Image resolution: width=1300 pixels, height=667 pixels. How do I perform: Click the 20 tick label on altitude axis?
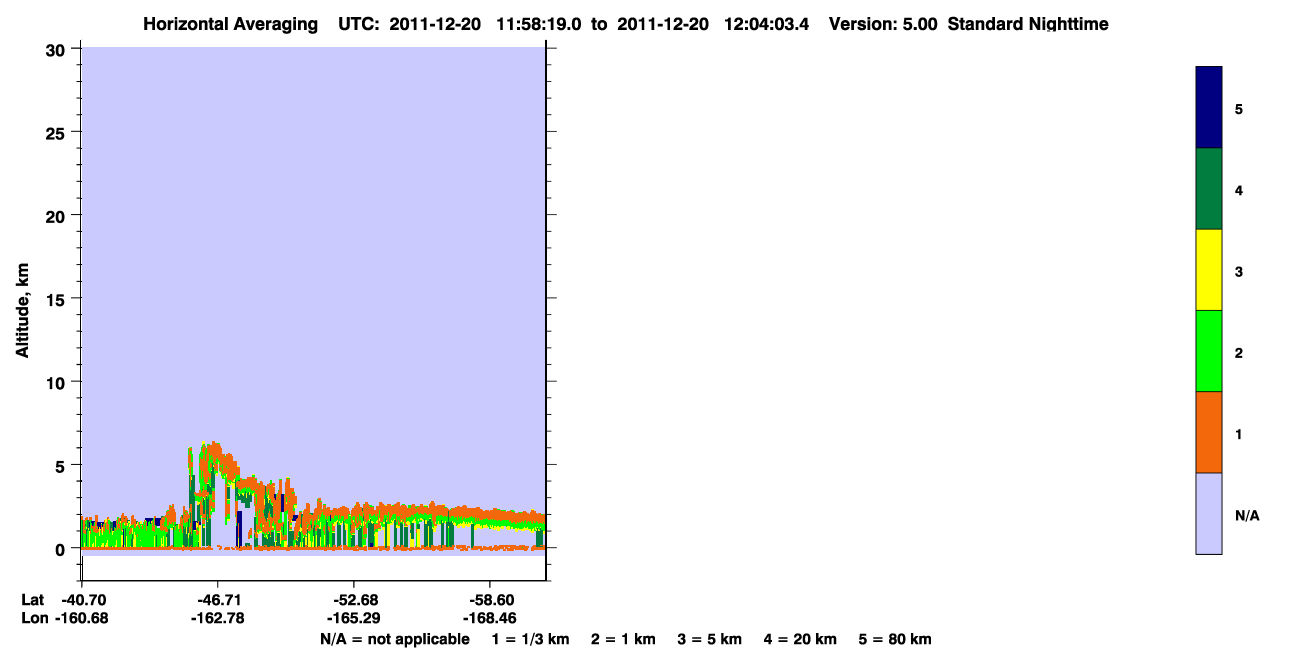click(58, 216)
